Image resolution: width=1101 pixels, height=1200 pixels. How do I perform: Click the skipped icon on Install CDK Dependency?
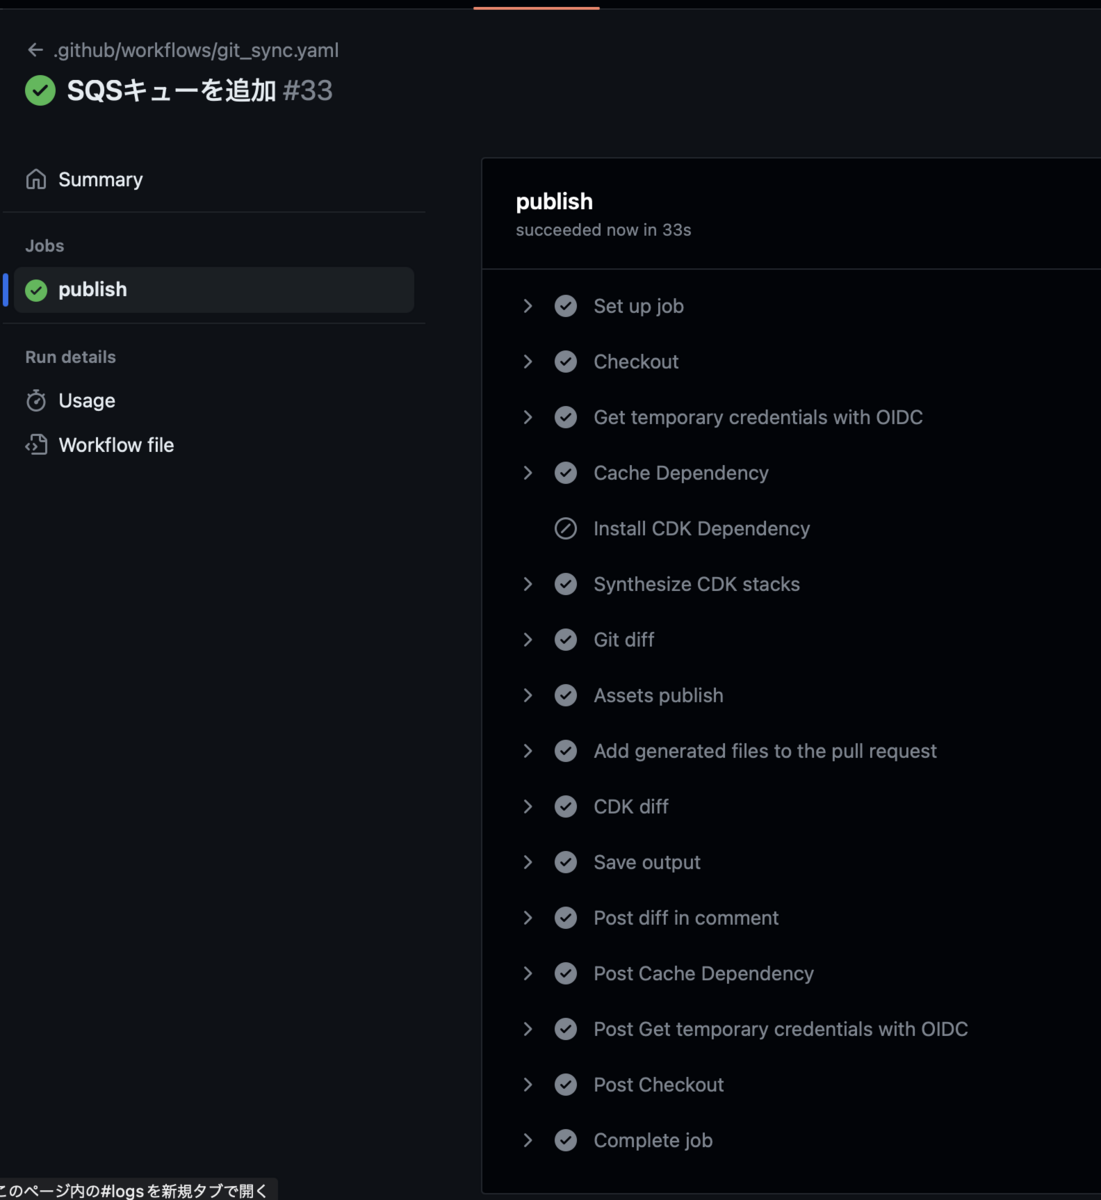[566, 528]
